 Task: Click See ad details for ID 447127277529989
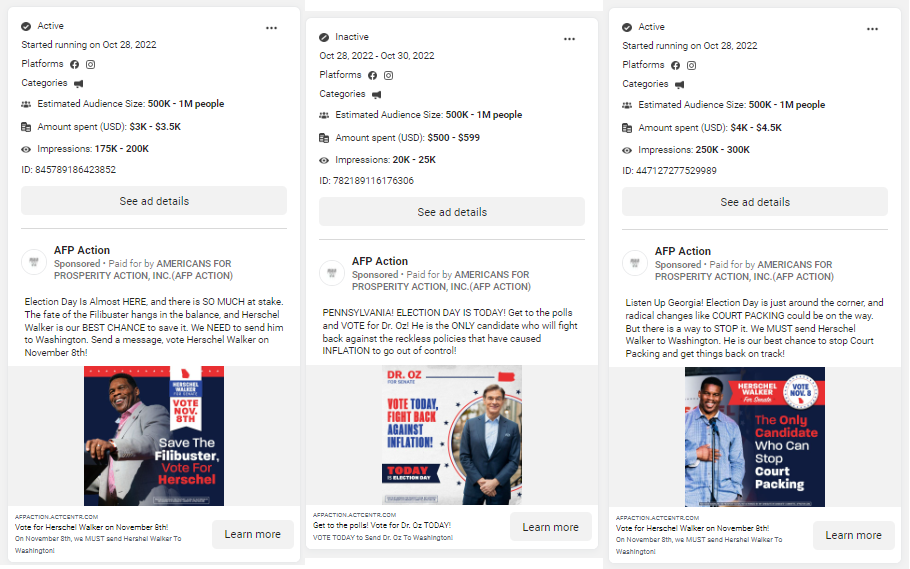pyautogui.click(x=754, y=202)
